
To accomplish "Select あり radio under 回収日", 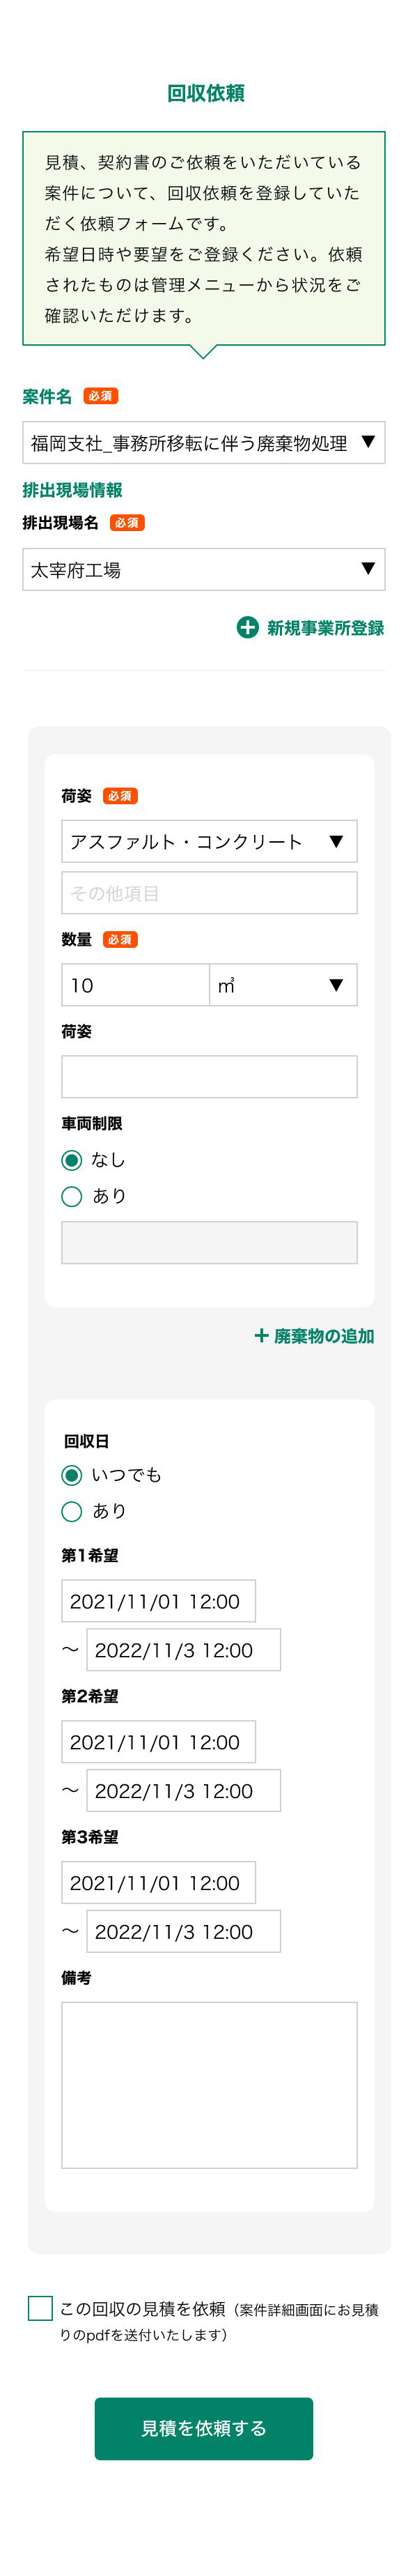I will point(71,1511).
